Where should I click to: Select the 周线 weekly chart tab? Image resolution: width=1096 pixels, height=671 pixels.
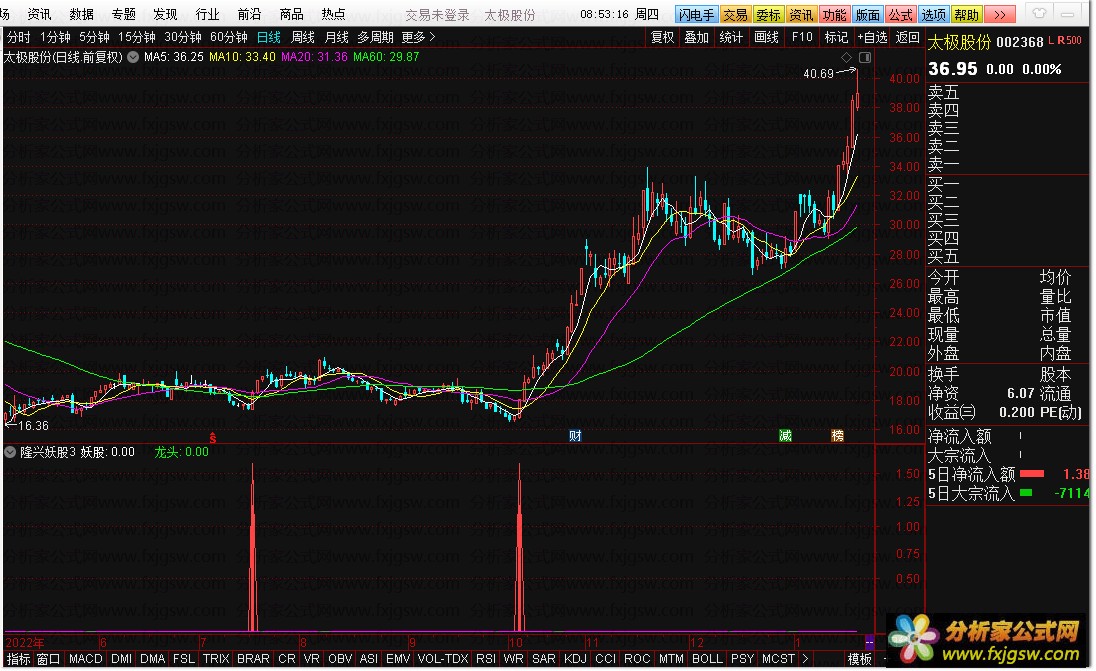click(303, 37)
